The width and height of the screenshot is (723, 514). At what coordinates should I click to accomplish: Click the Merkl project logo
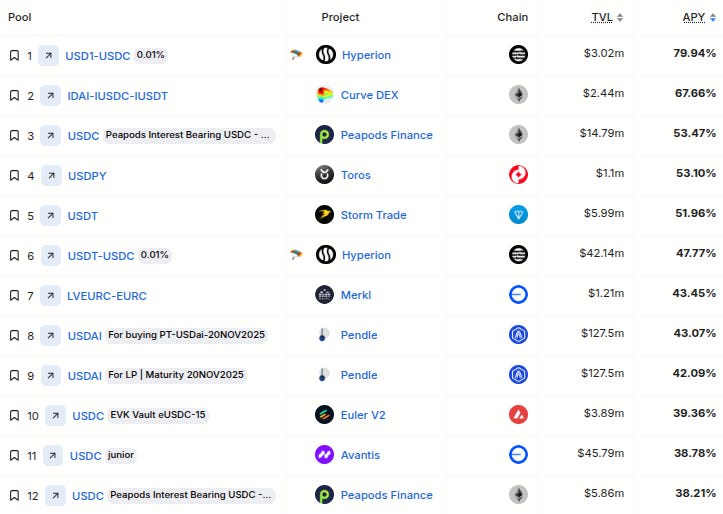tap(325, 295)
